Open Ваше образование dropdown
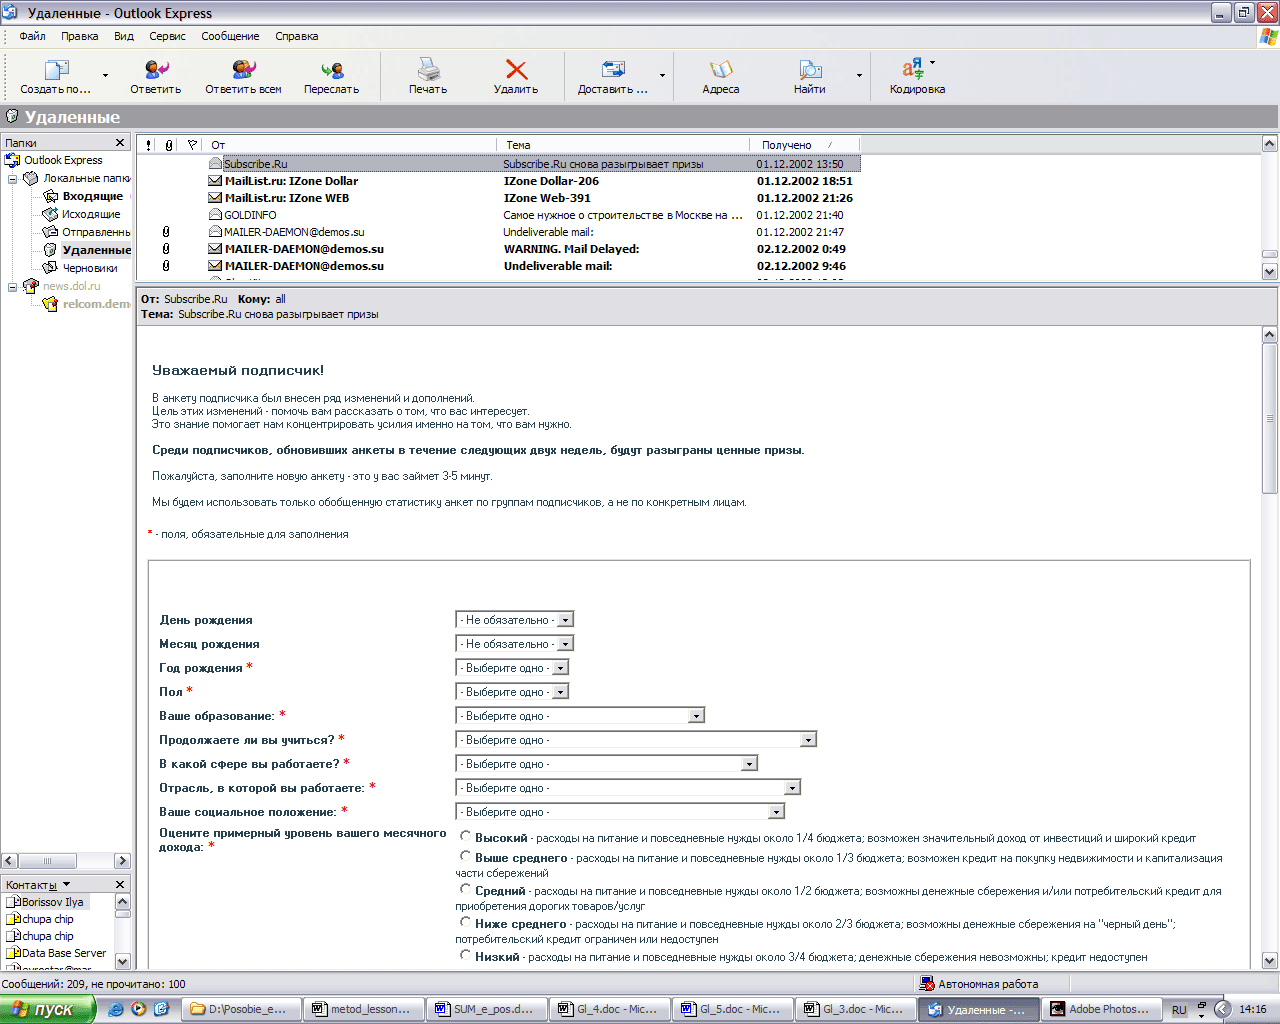Screen dimensions: 1280x1024 pos(580,716)
